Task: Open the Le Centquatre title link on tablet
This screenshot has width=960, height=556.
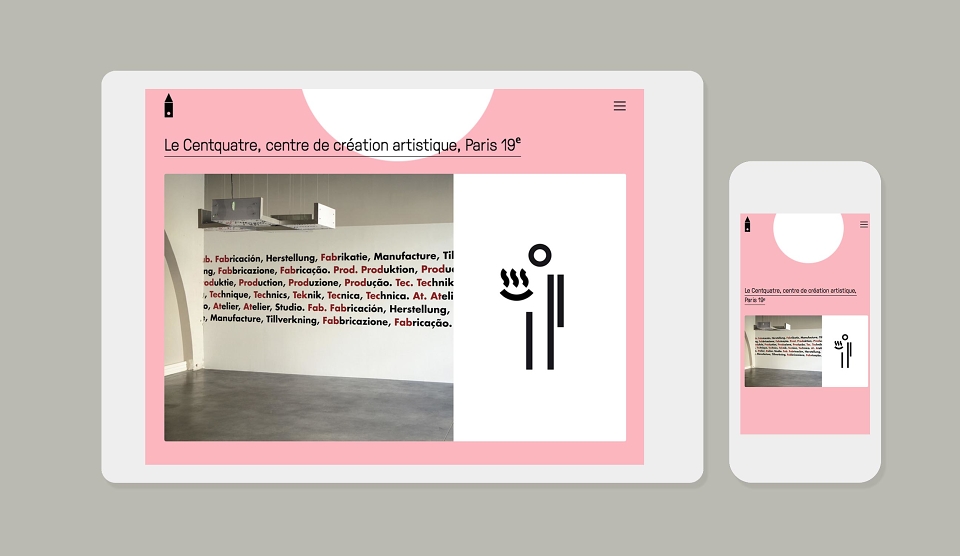Action: point(342,146)
